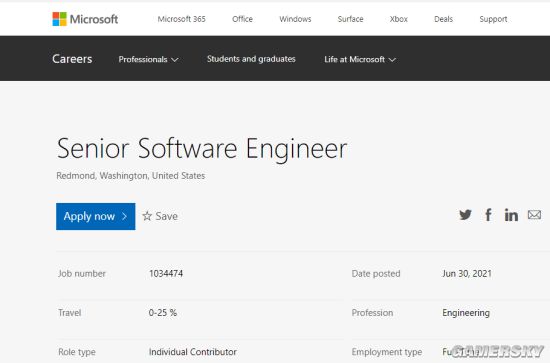Open the Xbox navigation link
The width and height of the screenshot is (550, 363).
pos(399,19)
